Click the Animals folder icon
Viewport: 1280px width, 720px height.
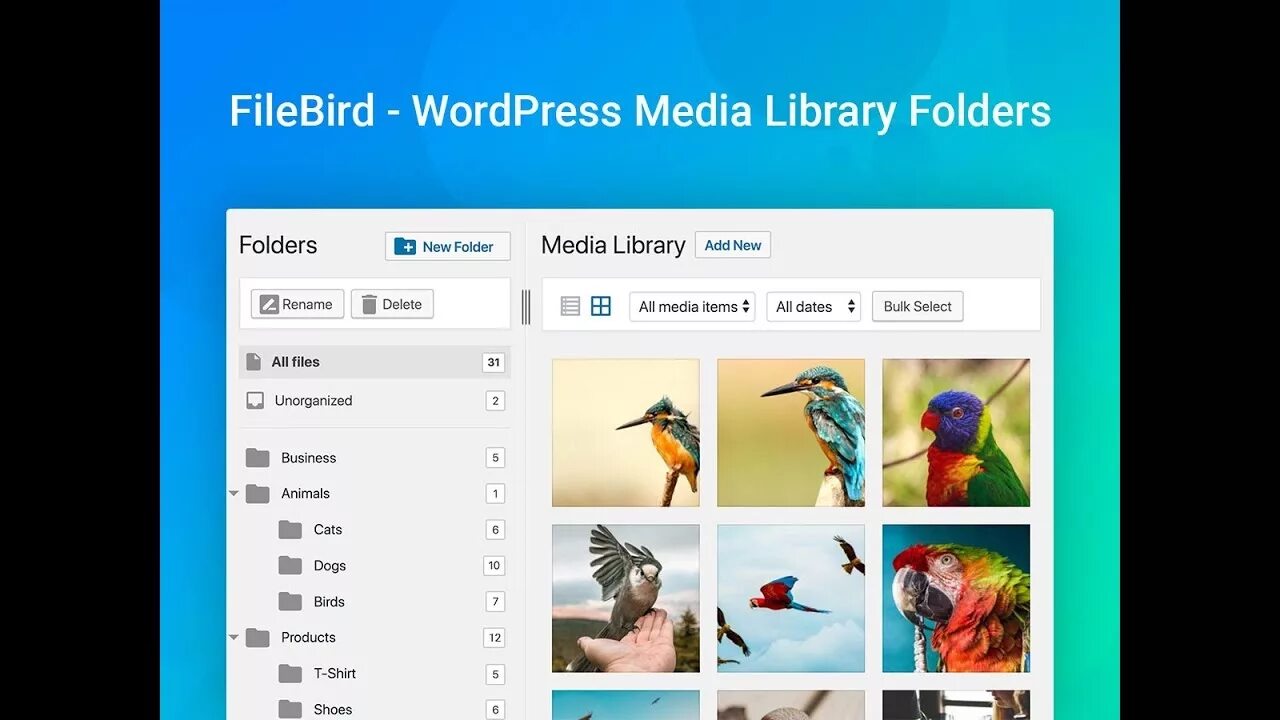[x=258, y=494]
